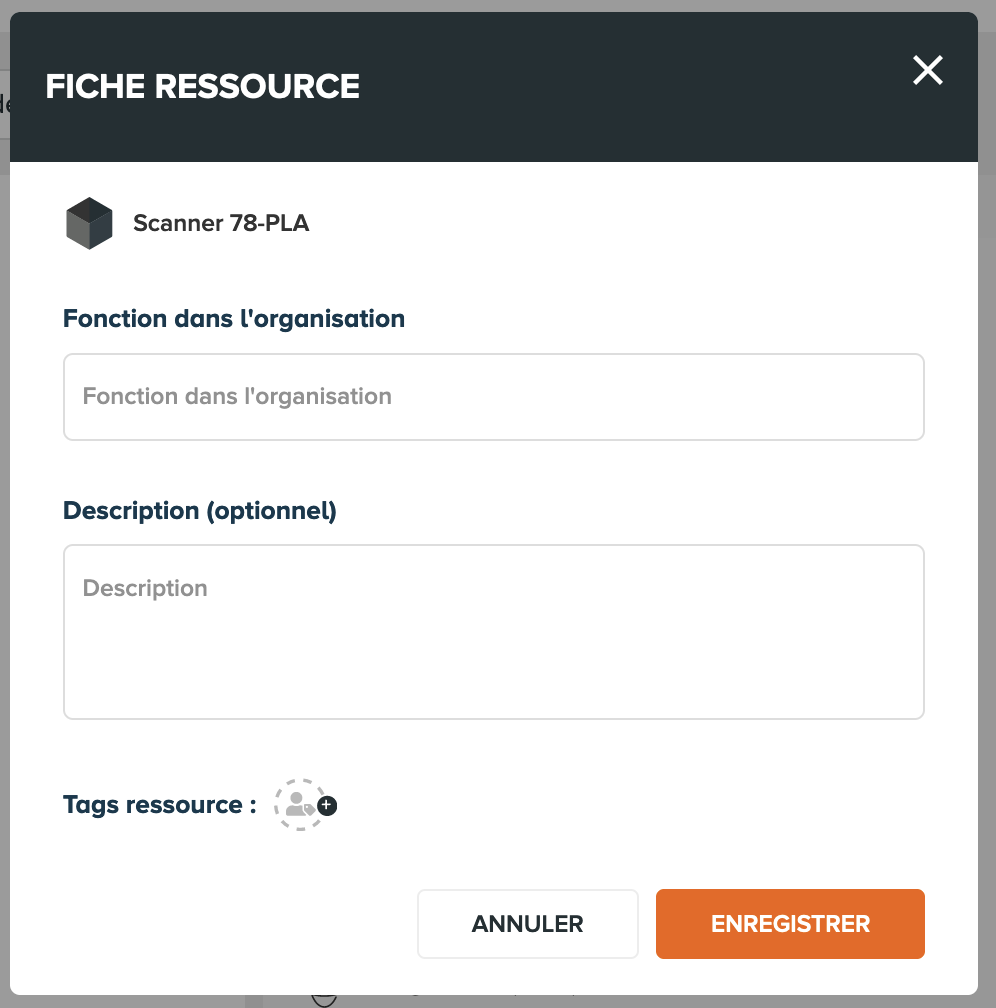Click the placeholder text inside the Fonction field
This screenshot has height=1008, width=996.
[237, 397]
